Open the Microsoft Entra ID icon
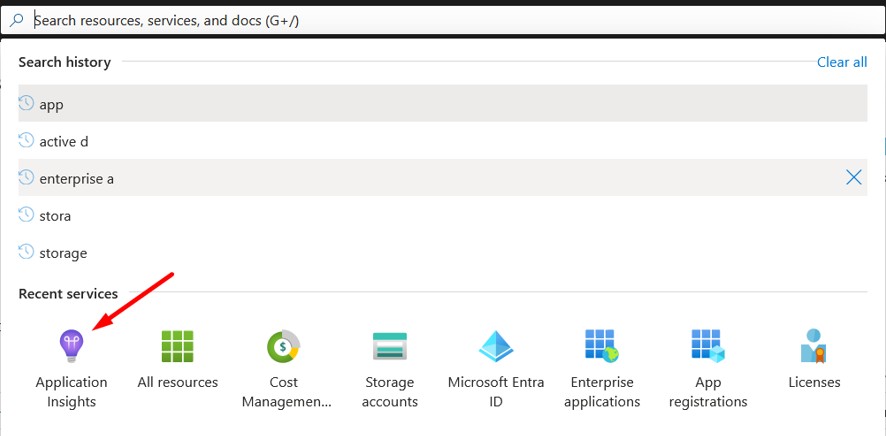Viewport: 886px width, 436px height. pyautogui.click(x=496, y=346)
